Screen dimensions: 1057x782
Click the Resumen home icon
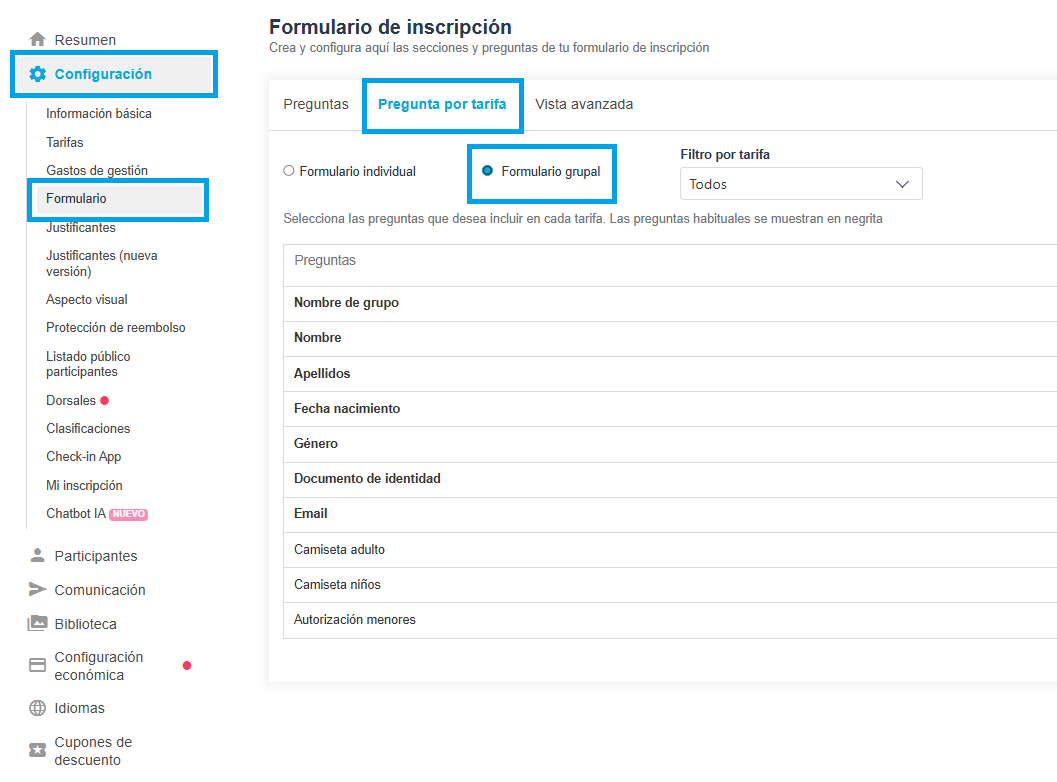click(x=38, y=40)
